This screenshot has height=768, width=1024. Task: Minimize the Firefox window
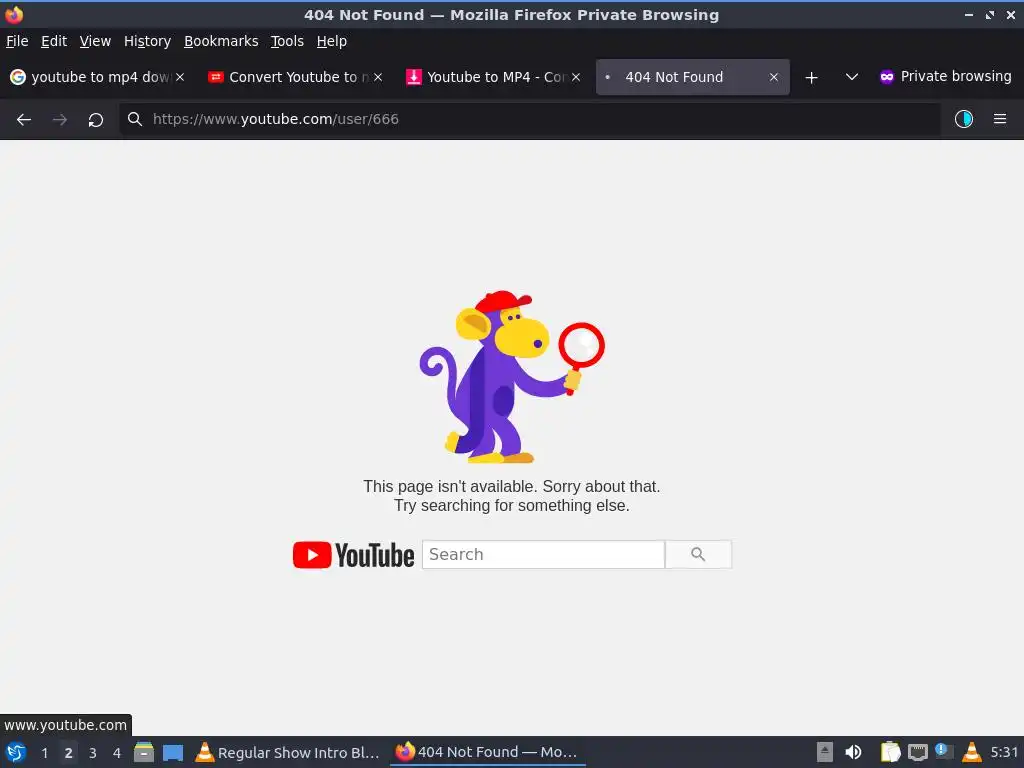(x=969, y=15)
